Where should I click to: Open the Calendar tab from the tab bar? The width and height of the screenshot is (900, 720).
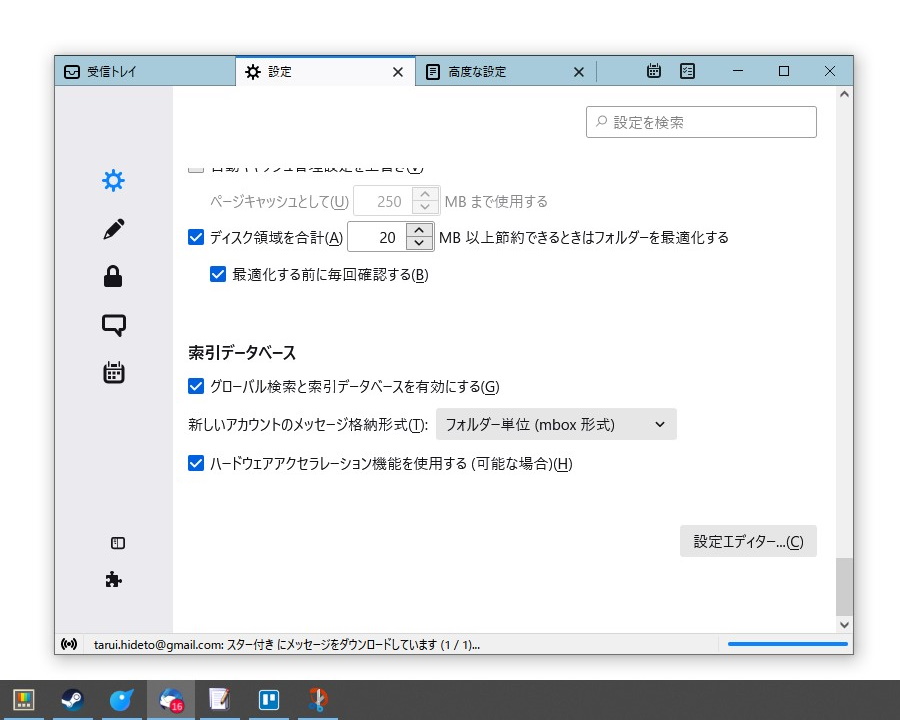pos(654,71)
